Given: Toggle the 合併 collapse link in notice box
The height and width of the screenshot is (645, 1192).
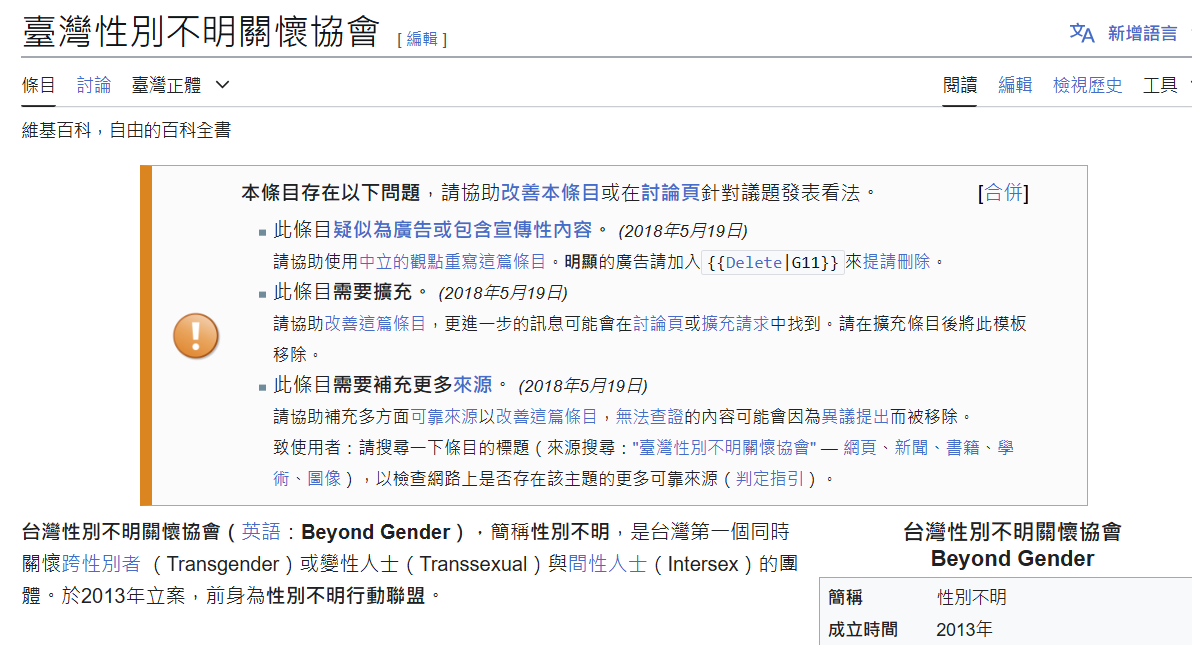Looking at the screenshot, I should [1003, 193].
